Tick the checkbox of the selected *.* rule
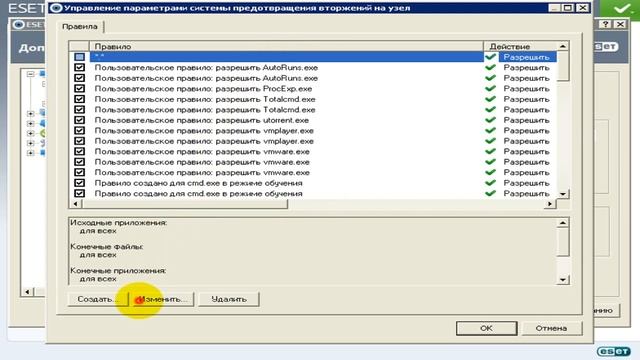The height and width of the screenshot is (360, 640). pyautogui.click(x=79, y=57)
